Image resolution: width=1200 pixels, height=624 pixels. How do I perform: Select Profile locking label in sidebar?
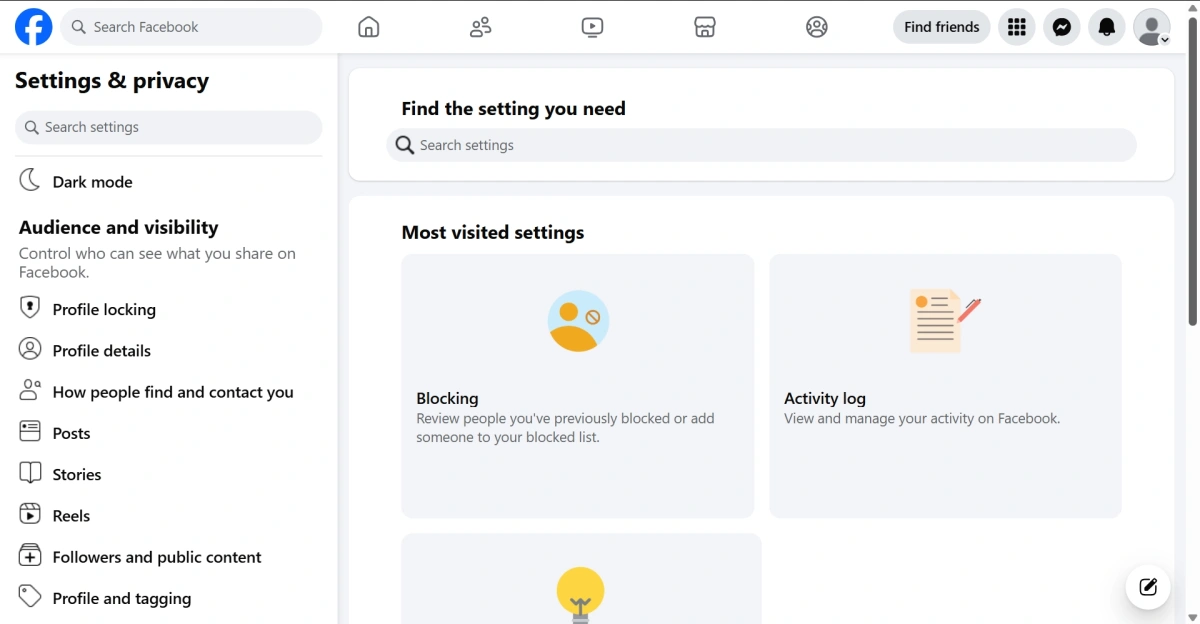pos(104,309)
